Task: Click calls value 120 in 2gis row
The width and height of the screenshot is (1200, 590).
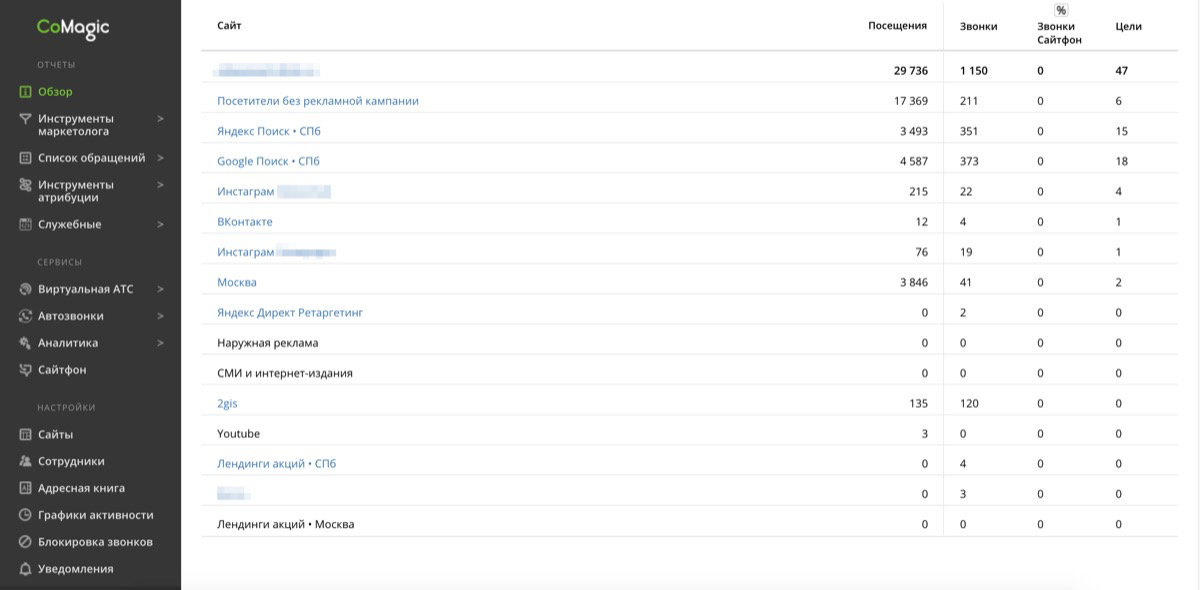Action: [969, 404]
